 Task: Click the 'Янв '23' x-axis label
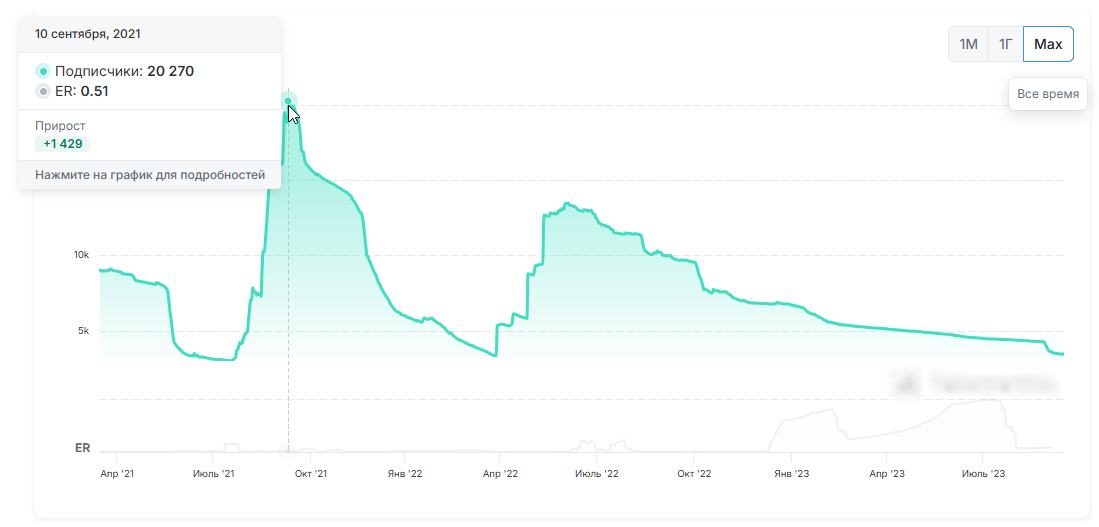click(x=791, y=473)
